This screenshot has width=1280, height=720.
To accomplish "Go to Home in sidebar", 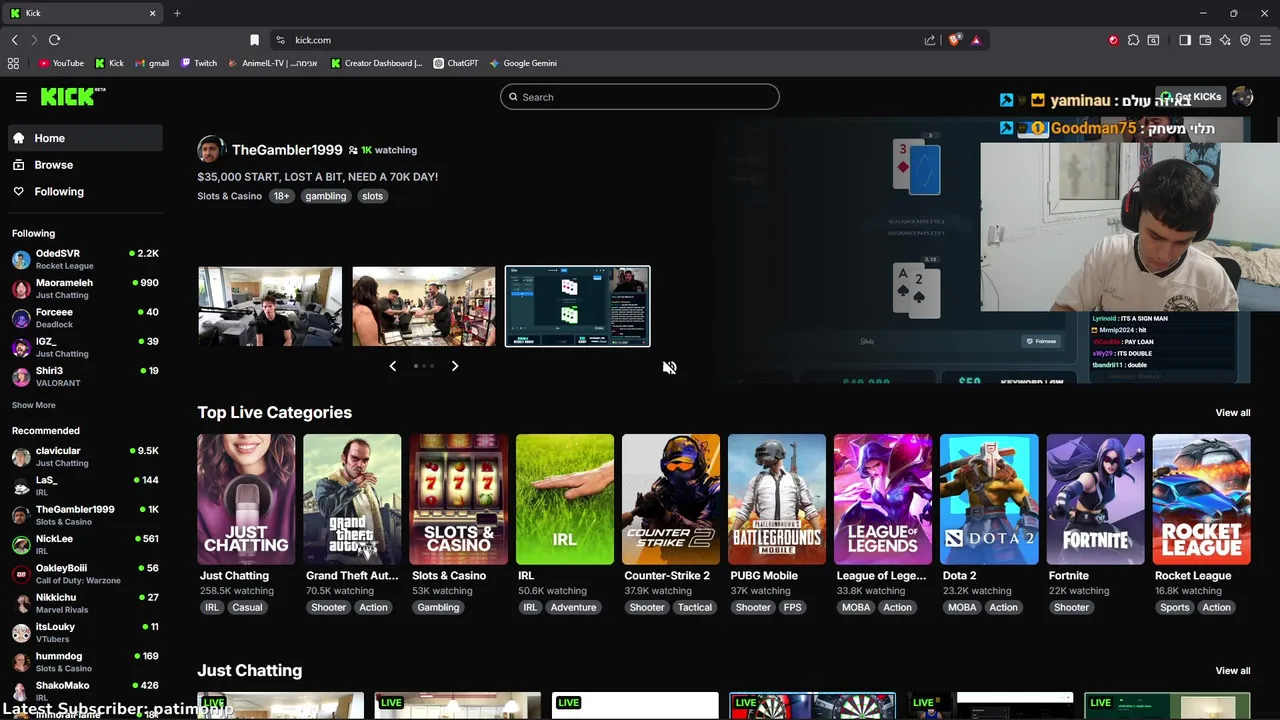I will [x=84, y=138].
